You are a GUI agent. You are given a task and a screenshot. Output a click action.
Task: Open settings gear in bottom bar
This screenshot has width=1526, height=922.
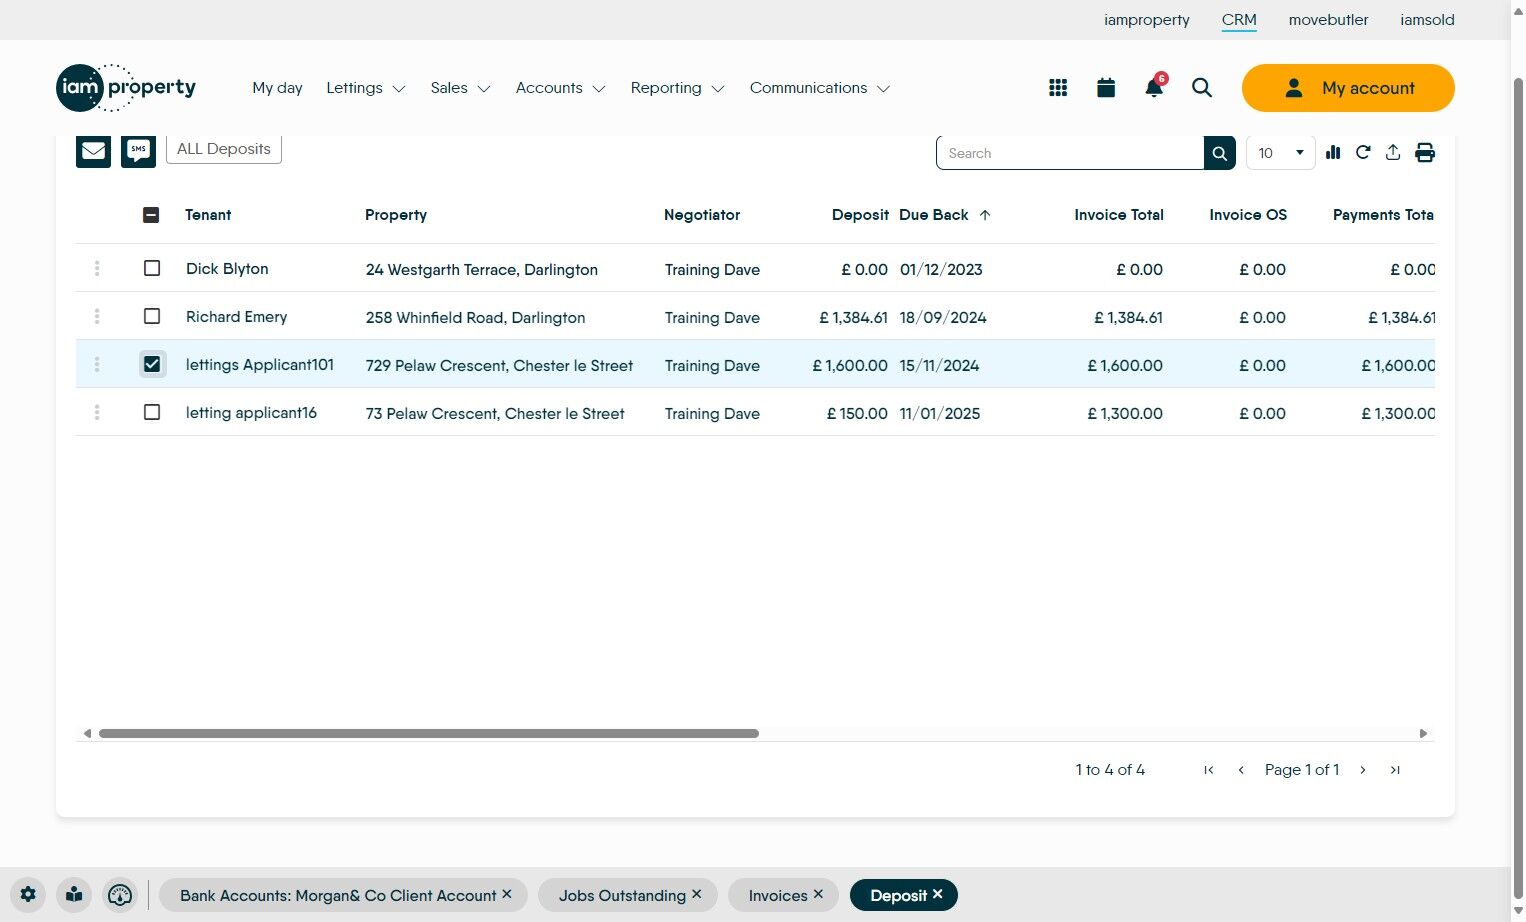click(28, 895)
